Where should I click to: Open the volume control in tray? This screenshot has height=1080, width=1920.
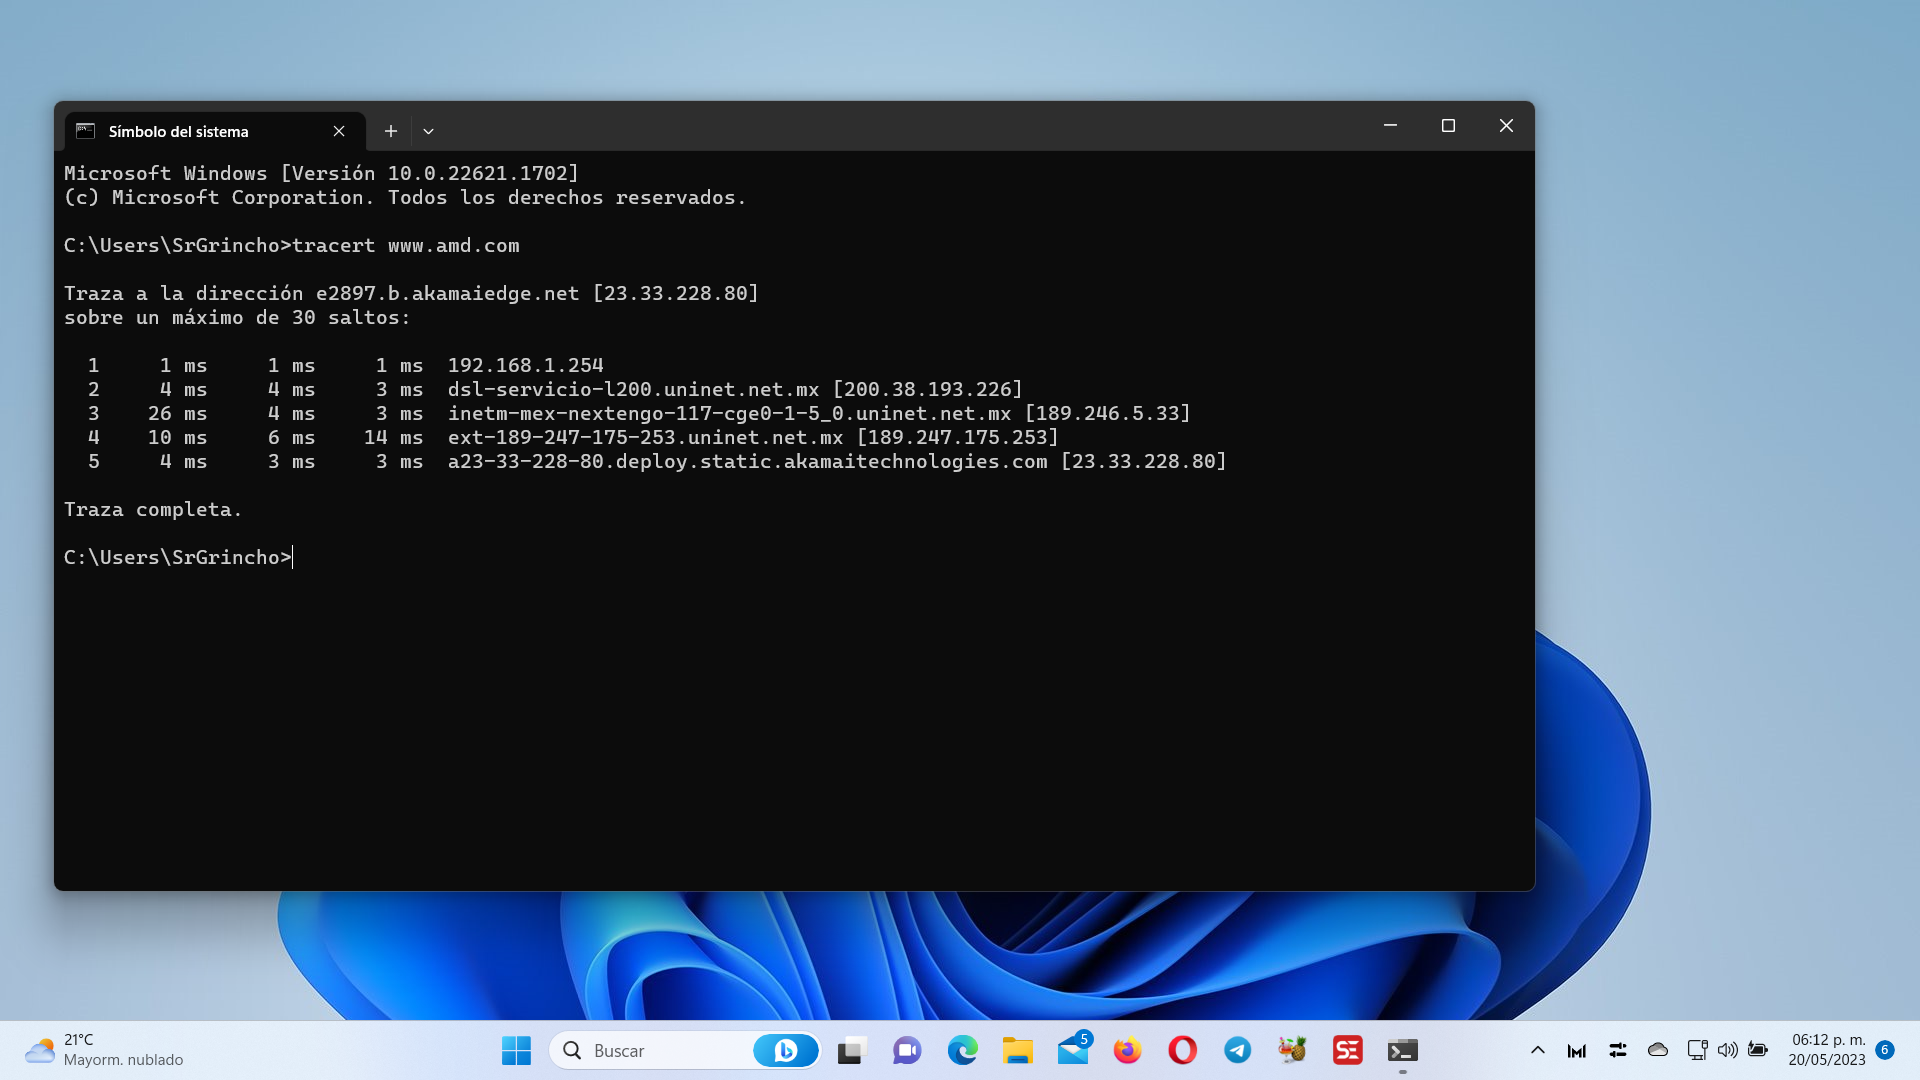[1727, 1050]
